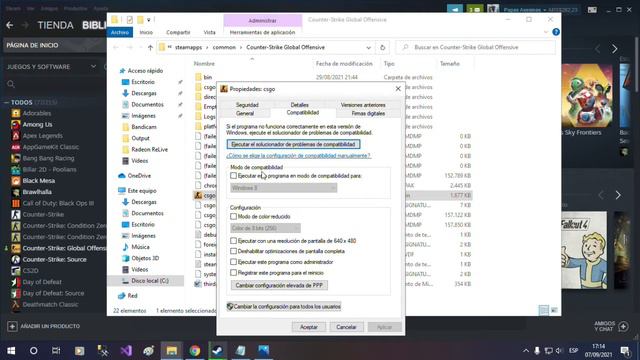Open Música folder in Explorer sidebar
Image resolution: width=640 pixels, height=360 pixels.
[x=140, y=247]
